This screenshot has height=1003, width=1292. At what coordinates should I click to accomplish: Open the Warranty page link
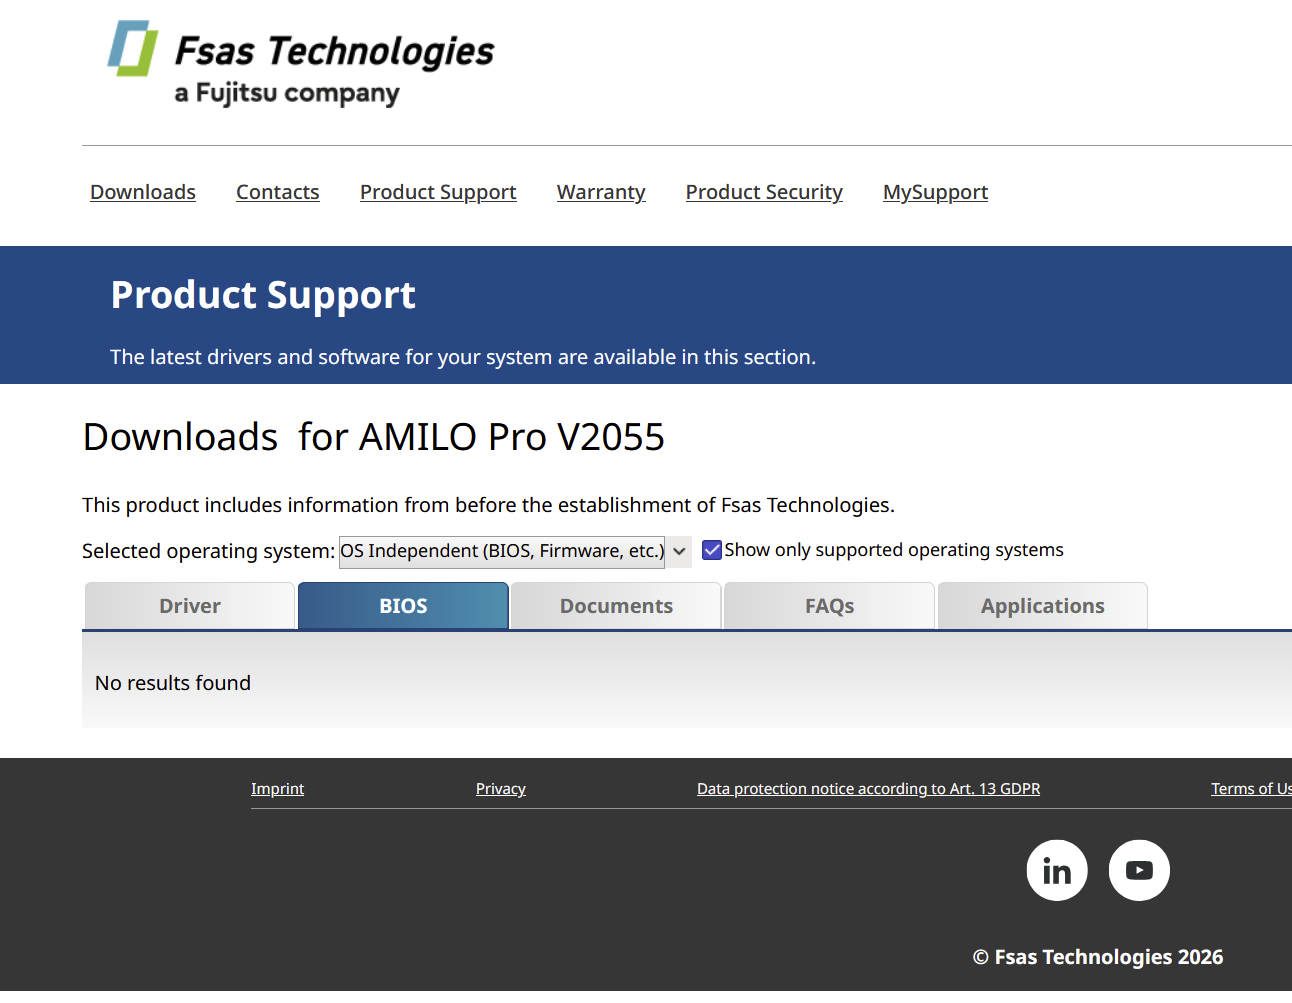(x=601, y=192)
